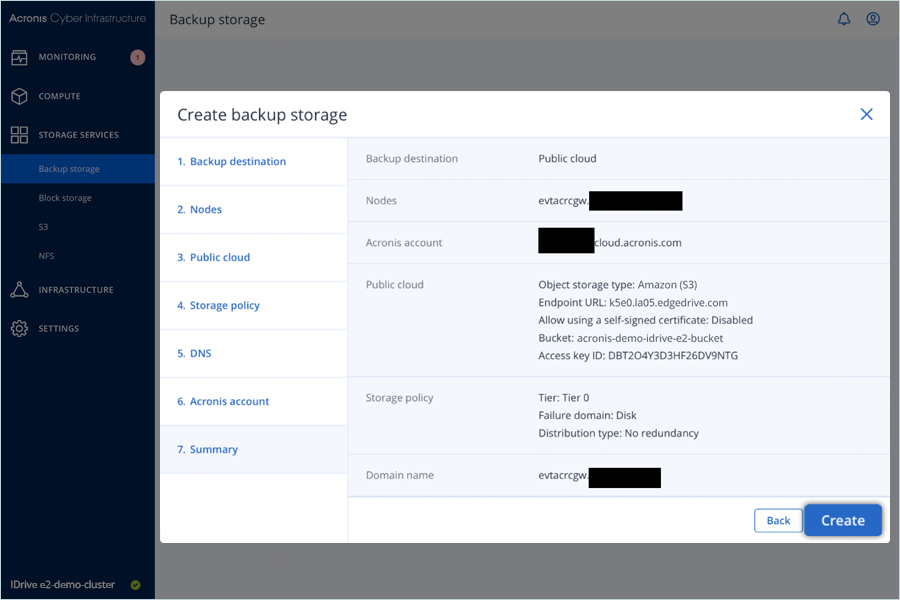Click the Monitoring alert badge
900x600 pixels.
click(x=137, y=57)
